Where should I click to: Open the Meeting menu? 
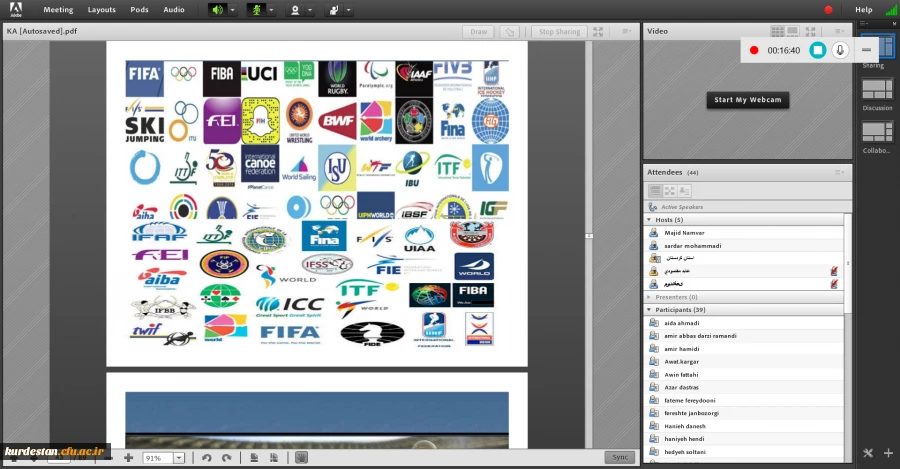coord(58,9)
